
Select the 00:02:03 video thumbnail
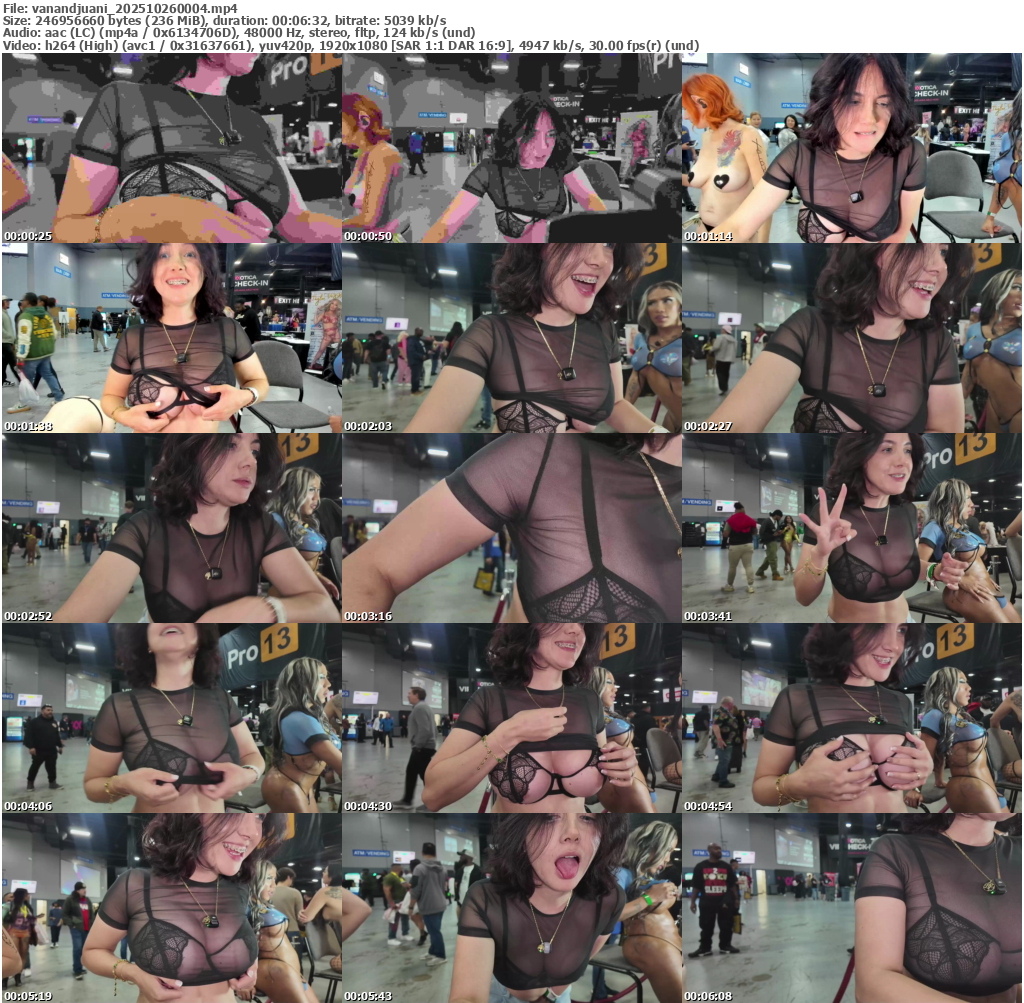tap(511, 338)
